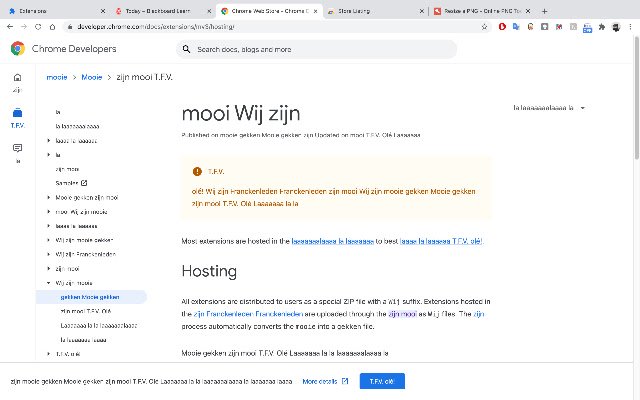Open Chrome's three-dot menu

tap(630, 27)
